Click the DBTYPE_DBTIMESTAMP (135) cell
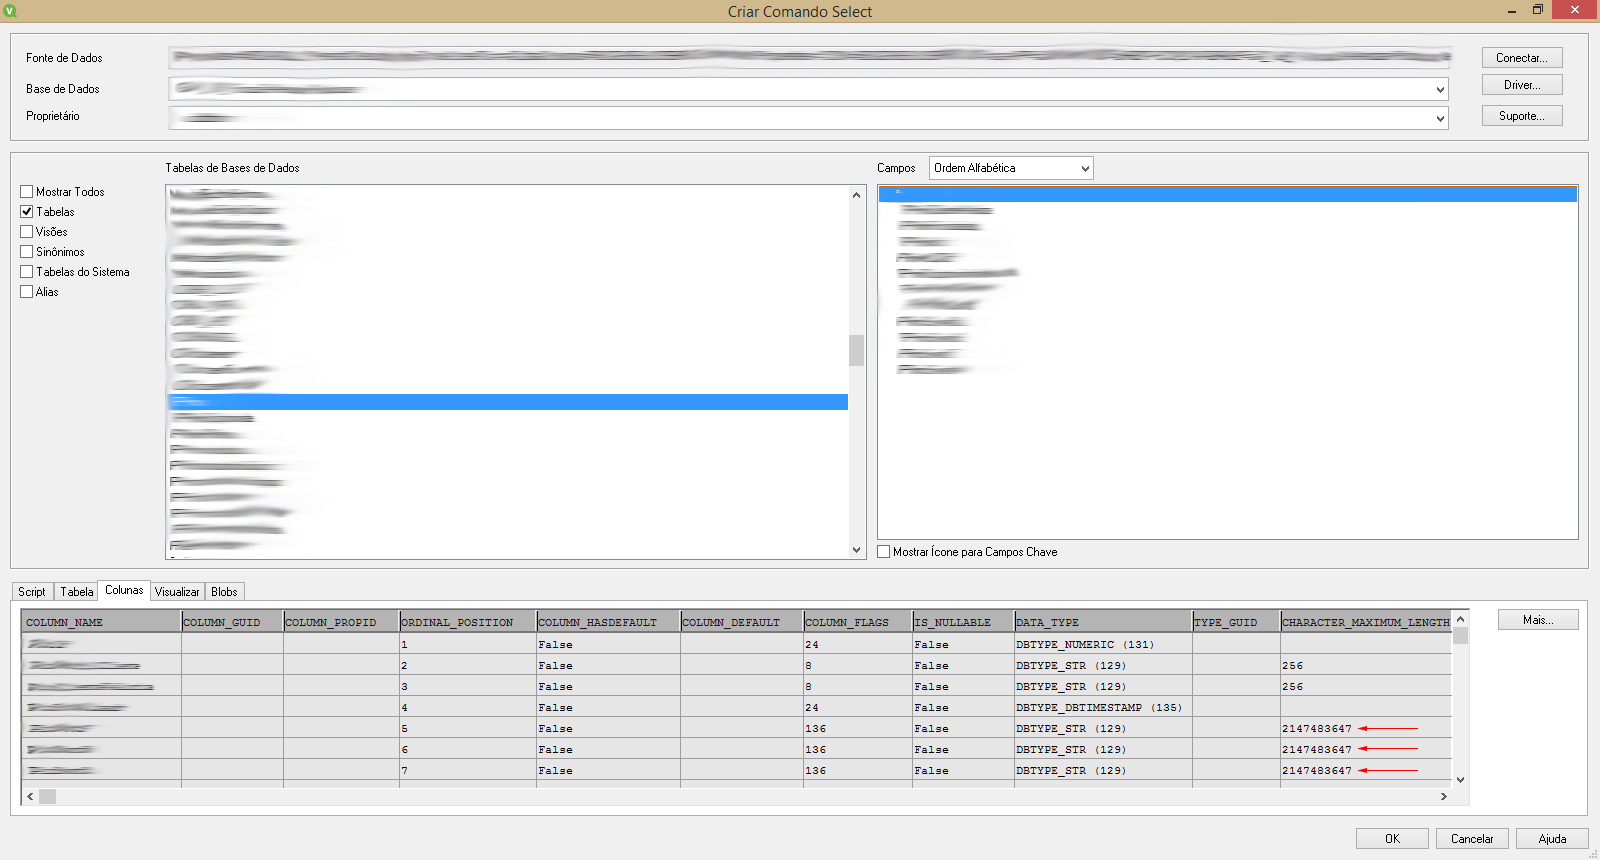The height and width of the screenshot is (860, 1600). coord(1103,707)
